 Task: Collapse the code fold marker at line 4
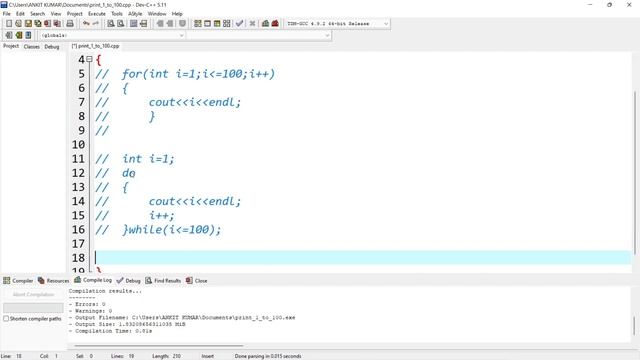click(x=89, y=60)
